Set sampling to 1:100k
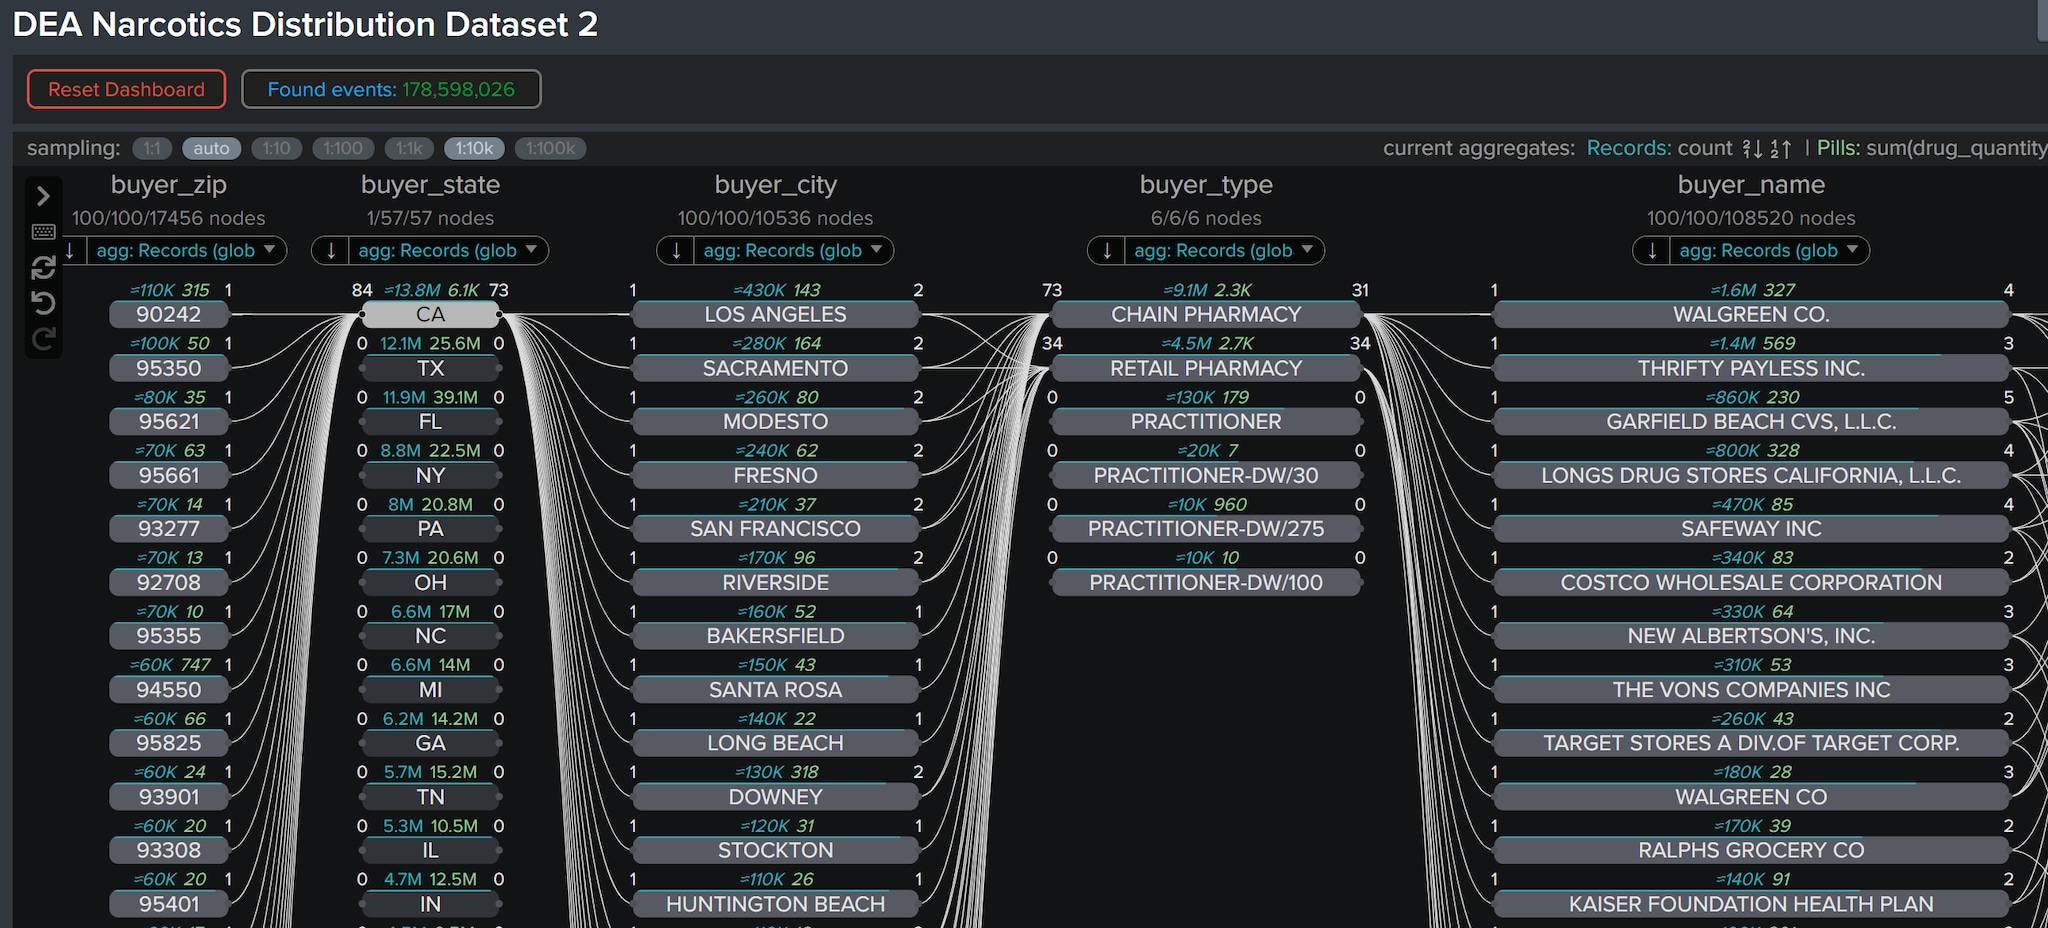Viewport: 2048px width, 928px height. tap(550, 148)
